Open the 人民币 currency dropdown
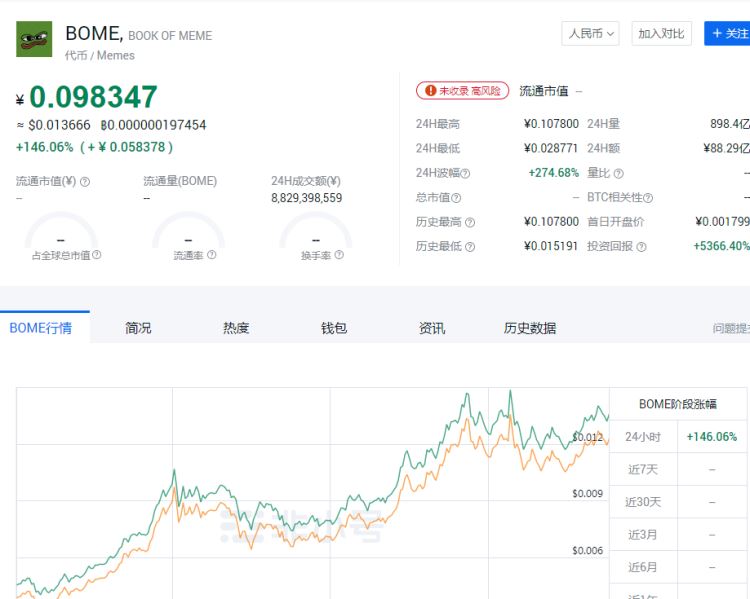The image size is (750, 599). 591,34
